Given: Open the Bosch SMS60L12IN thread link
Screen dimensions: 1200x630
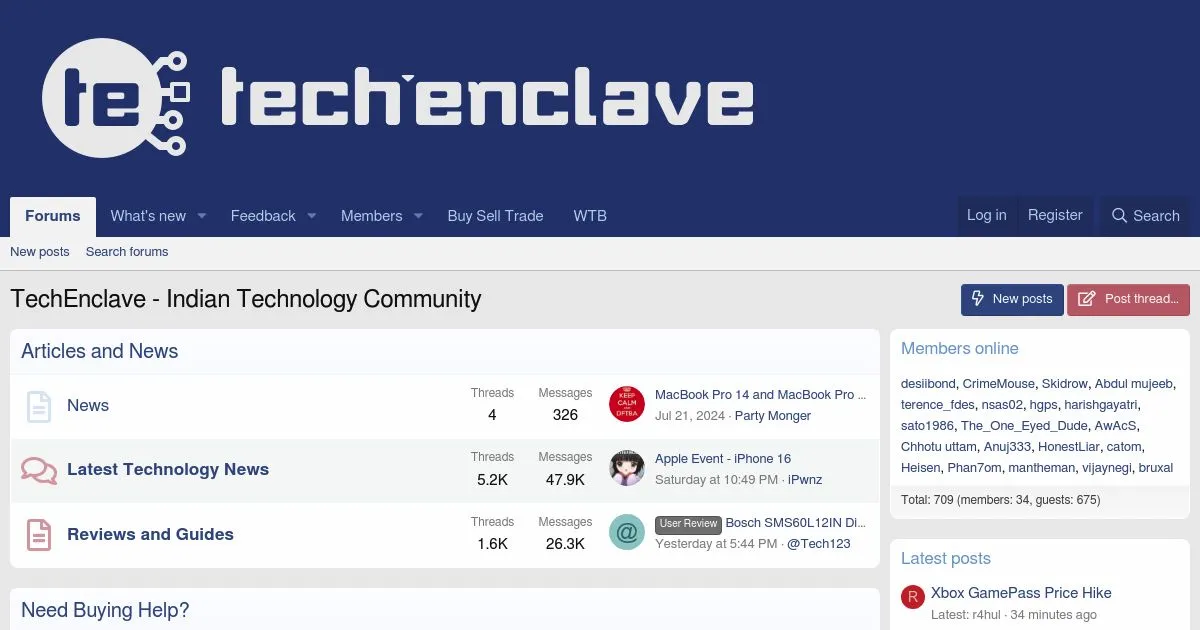Looking at the screenshot, I should 796,523.
